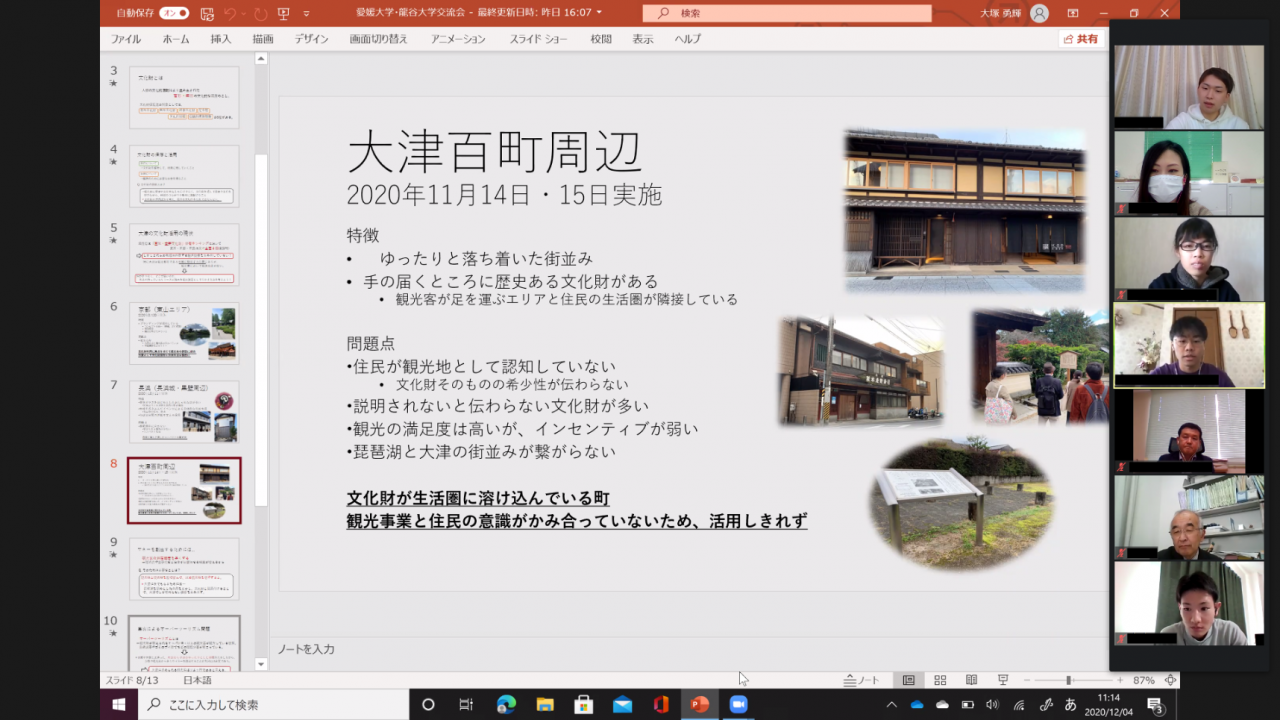Switch to Slide Sorter view
The image size is (1280, 720).
[x=940, y=680]
